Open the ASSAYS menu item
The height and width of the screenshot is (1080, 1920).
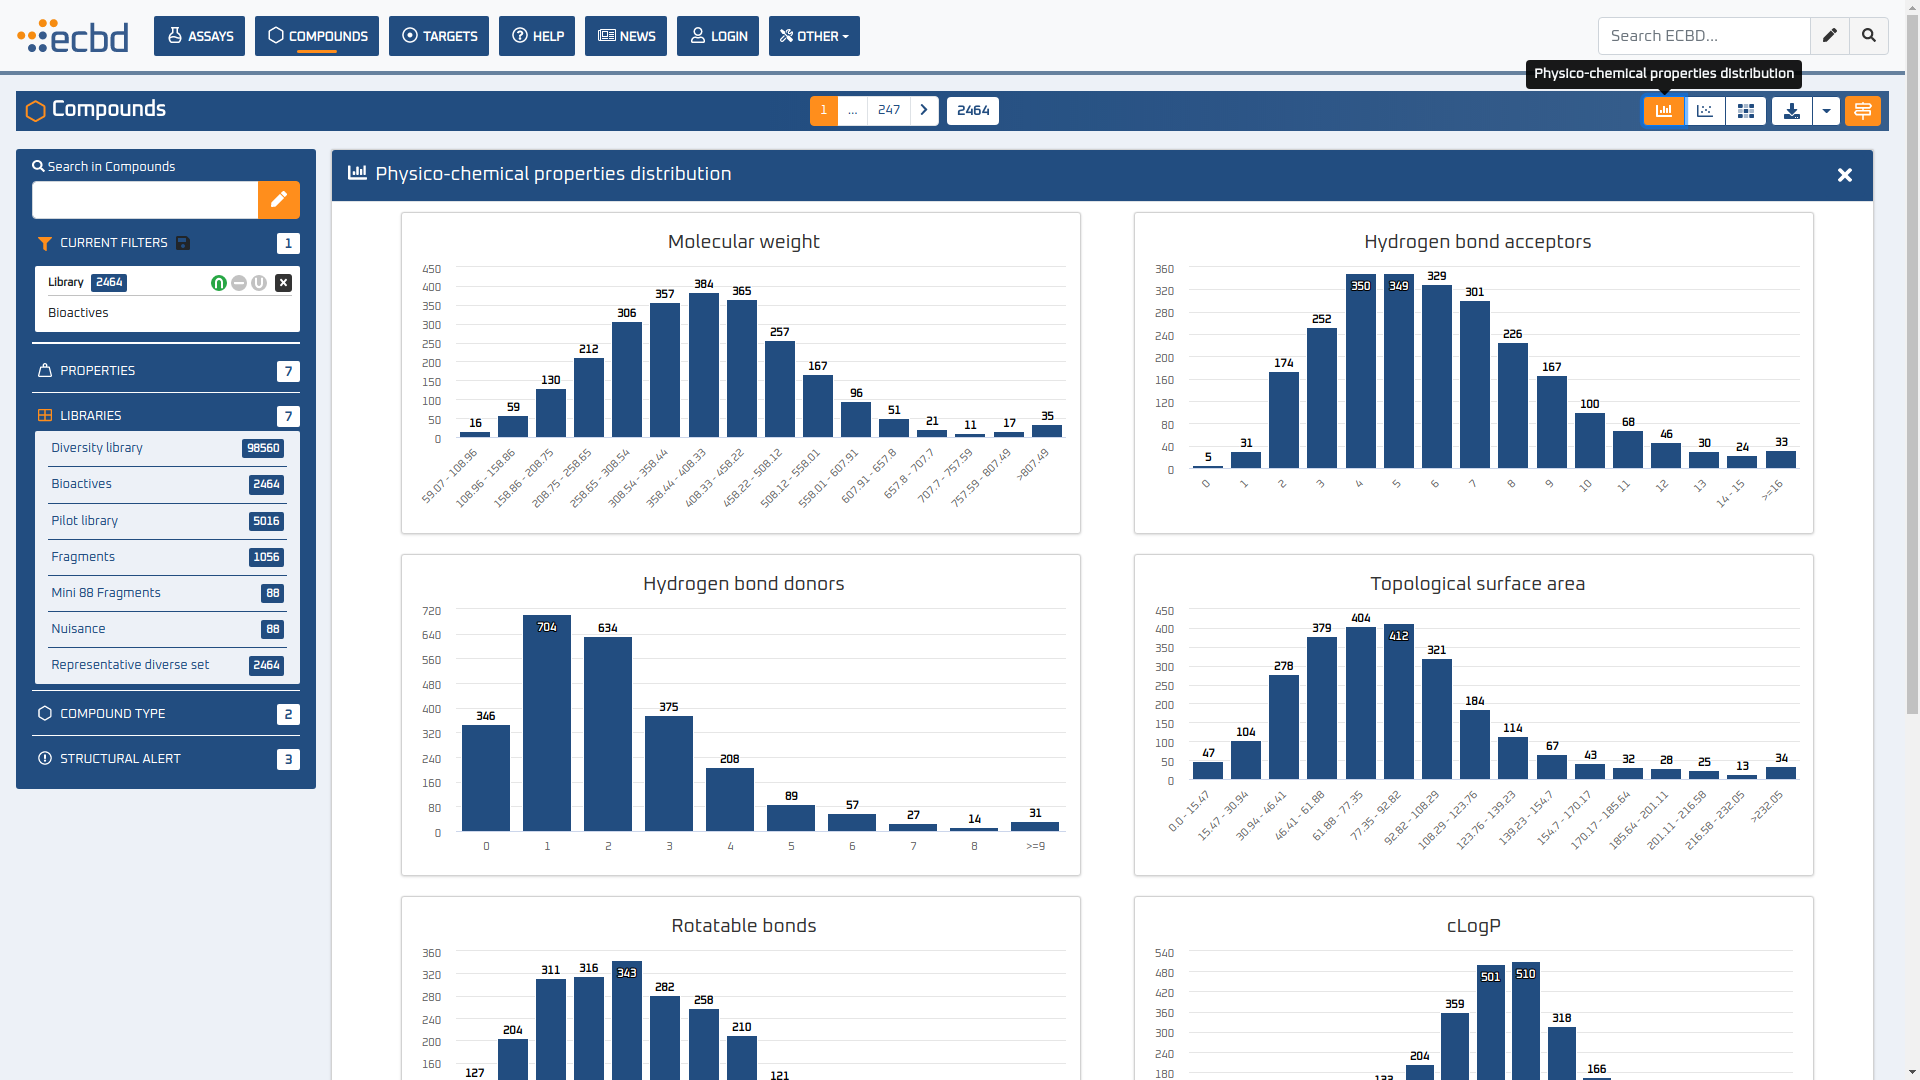(200, 36)
